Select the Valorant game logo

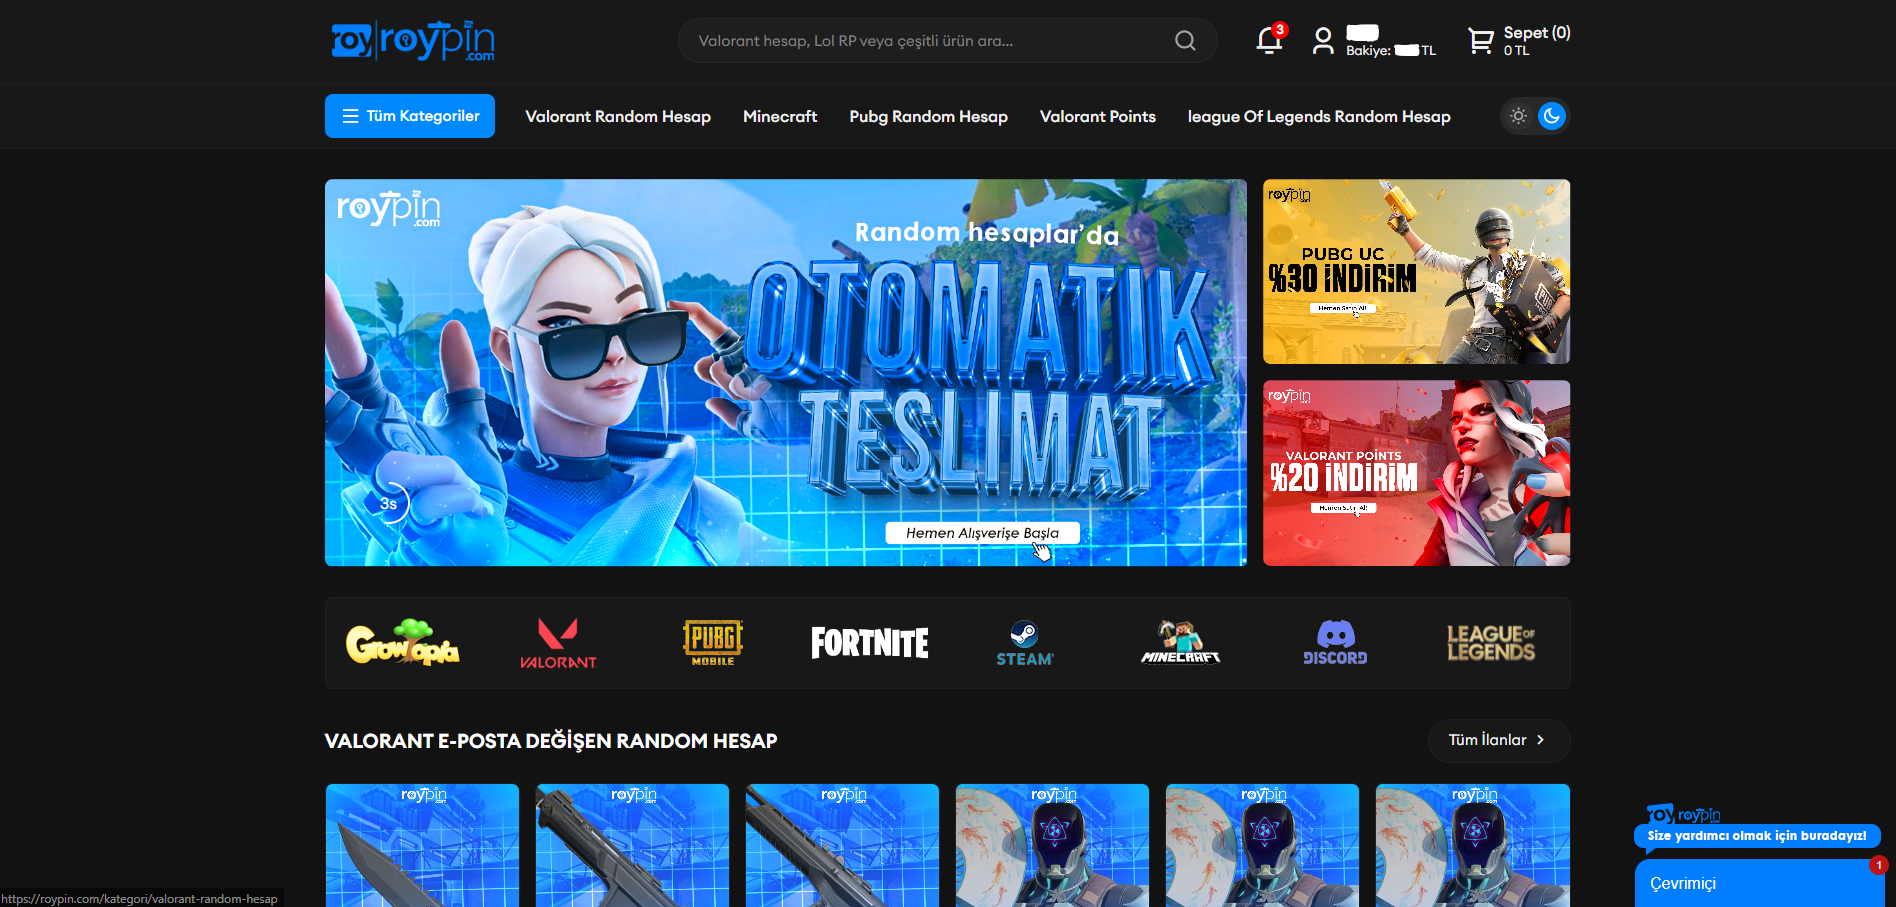pos(558,643)
